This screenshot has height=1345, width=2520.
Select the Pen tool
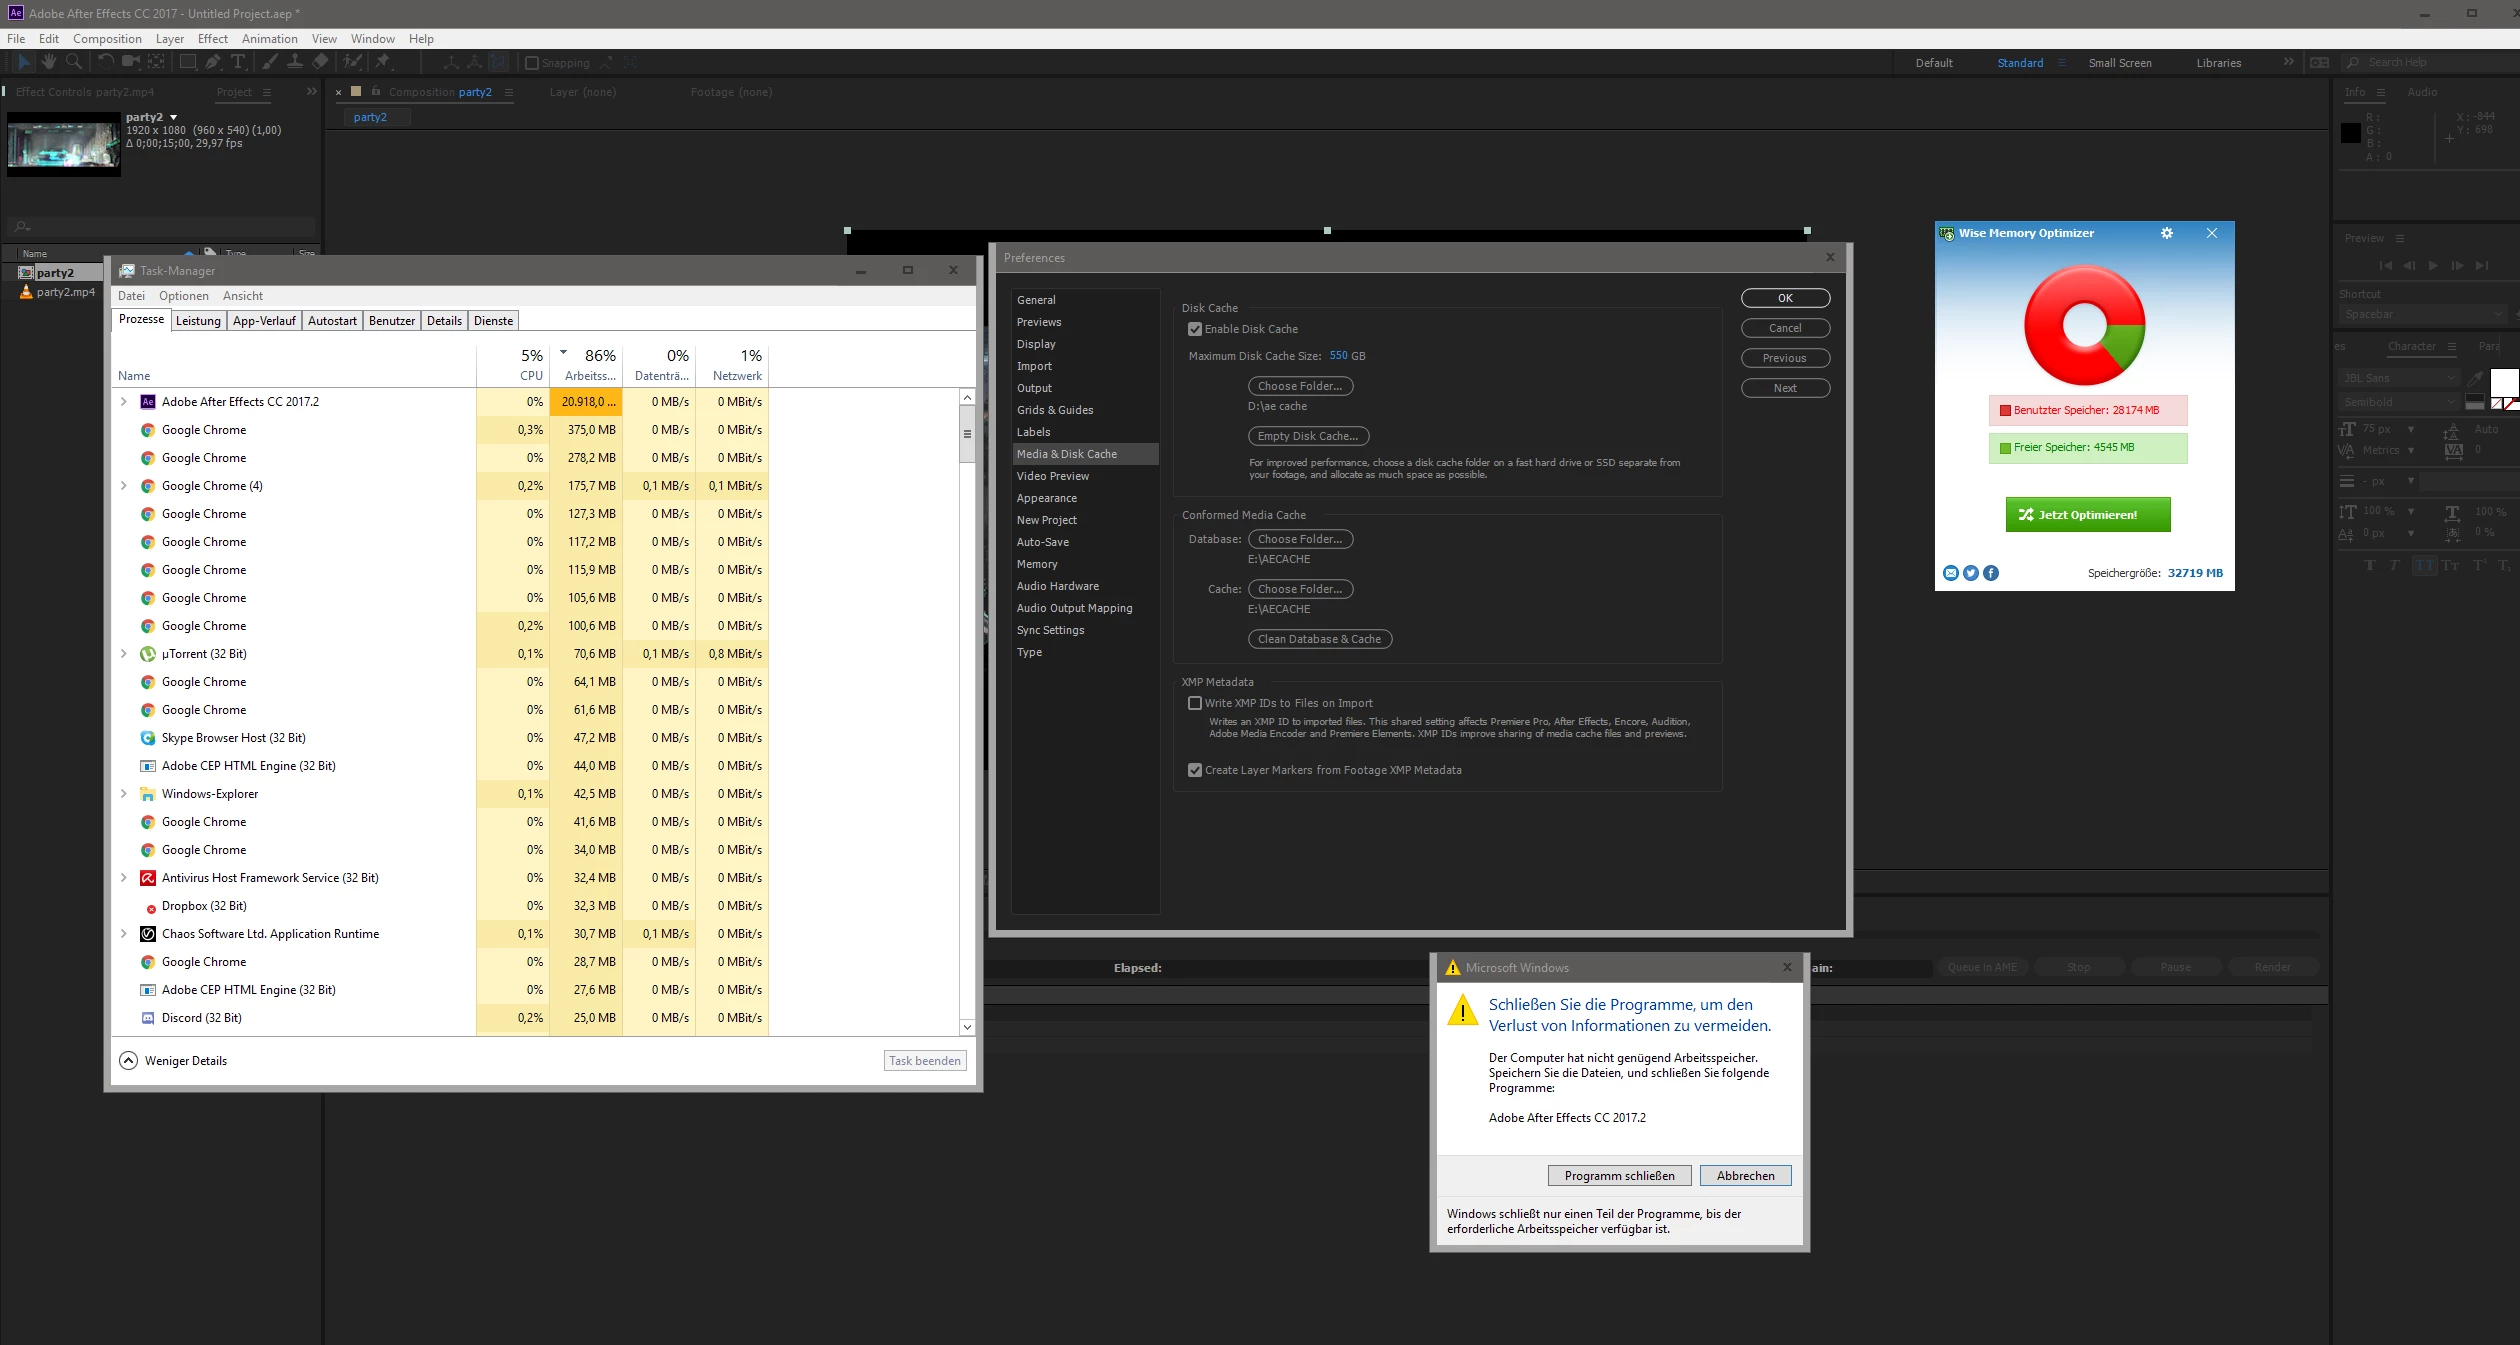pyautogui.click(x=213, y=62)
